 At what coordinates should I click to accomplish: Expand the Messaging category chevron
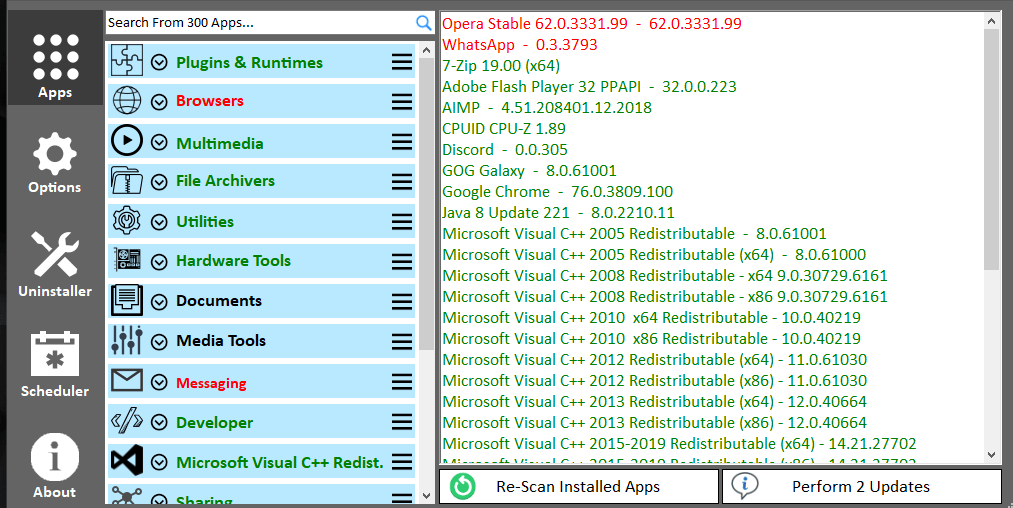[159, 383]
